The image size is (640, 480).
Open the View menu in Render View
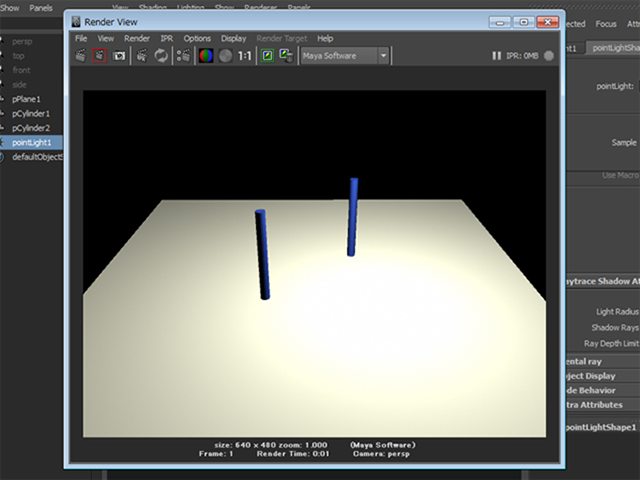105,38
